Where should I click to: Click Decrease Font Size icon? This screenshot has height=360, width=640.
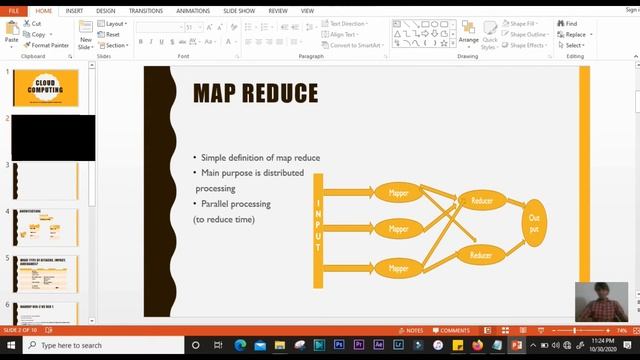pos(220,27)
